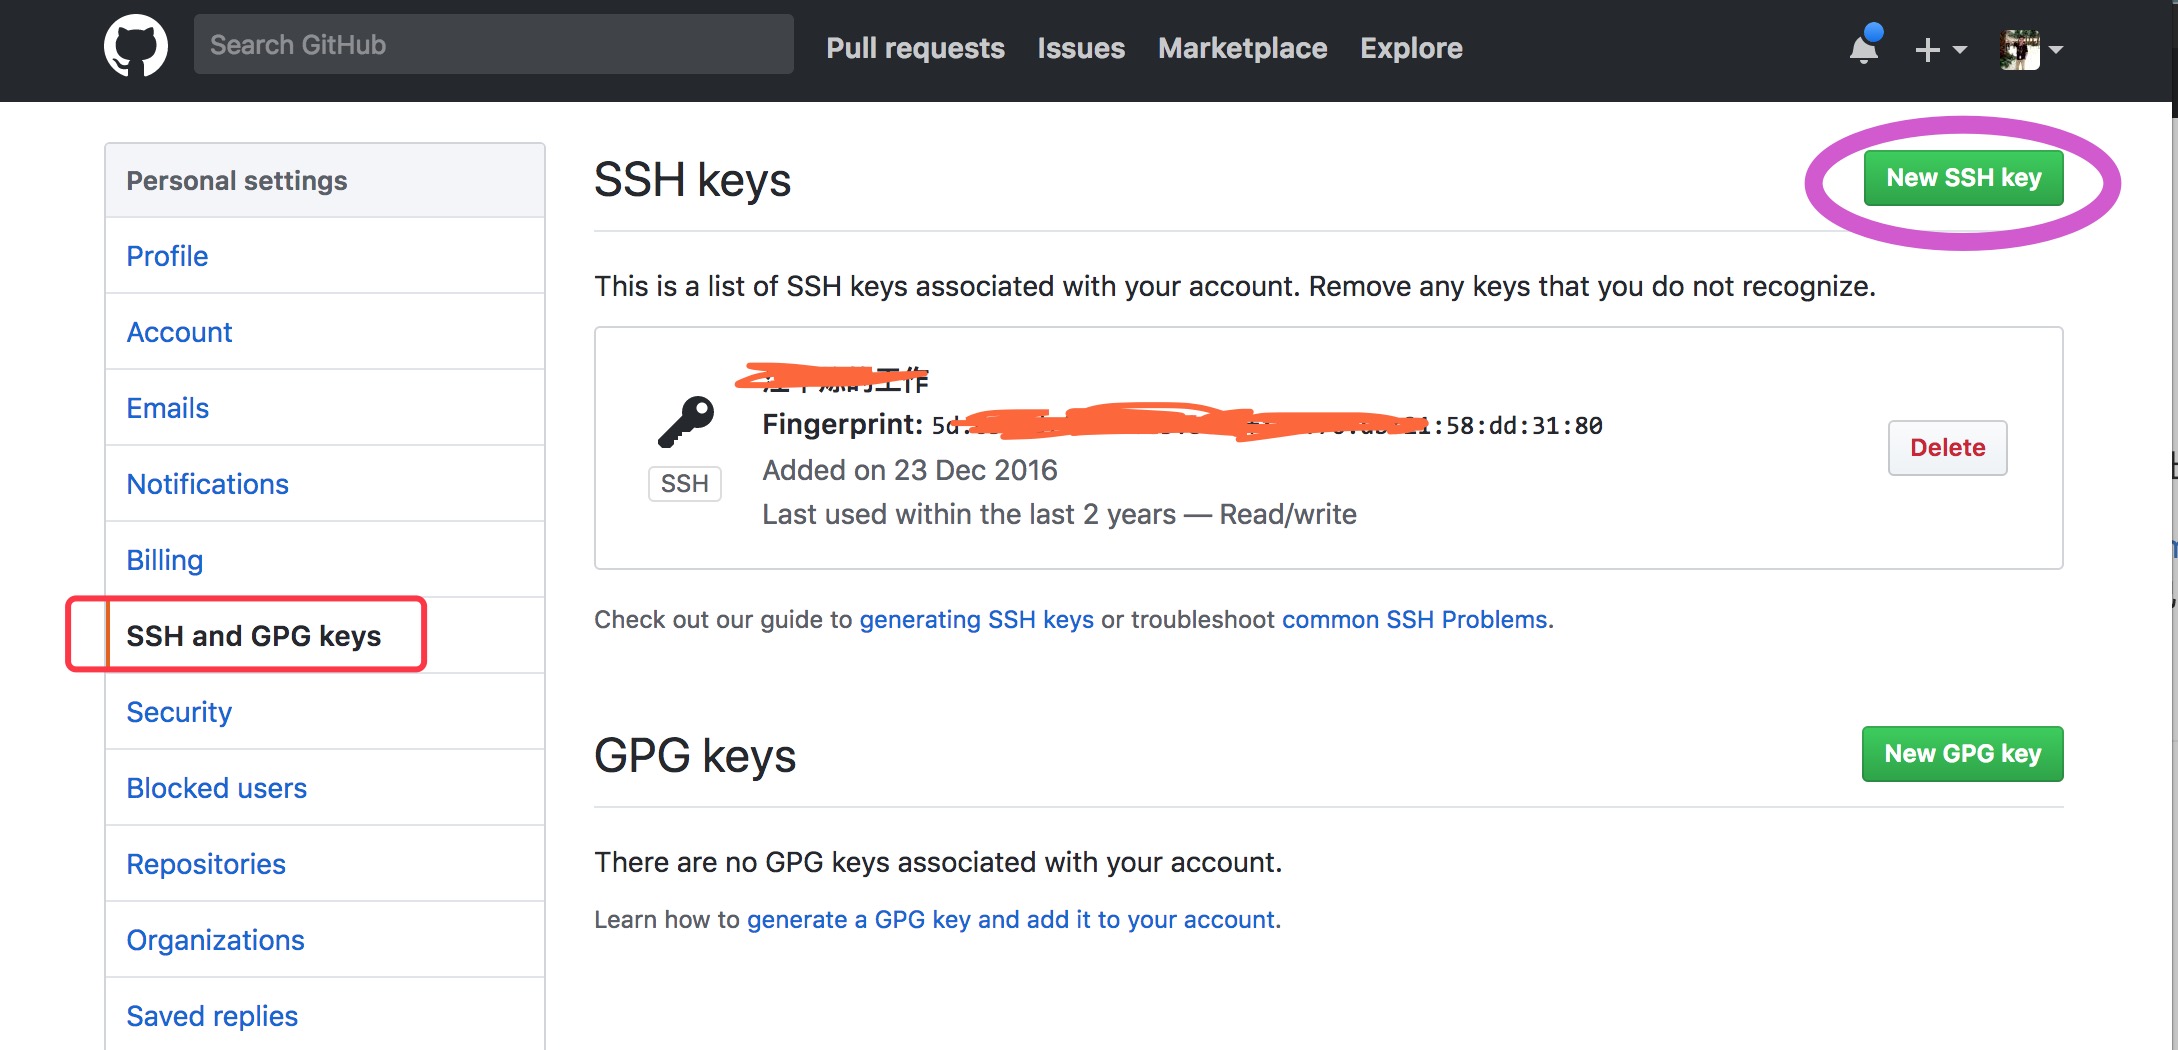The height and width of the screenshot is (1050, 2178).
Task: Open Pull requests in top navigation
Action: [915, 48]
